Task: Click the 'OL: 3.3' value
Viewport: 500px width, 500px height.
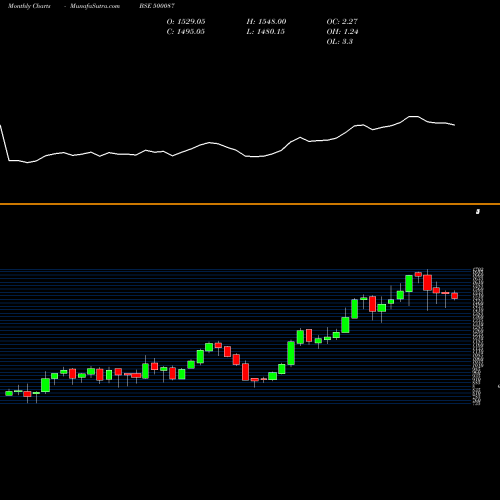Action: tap(340, 42)
